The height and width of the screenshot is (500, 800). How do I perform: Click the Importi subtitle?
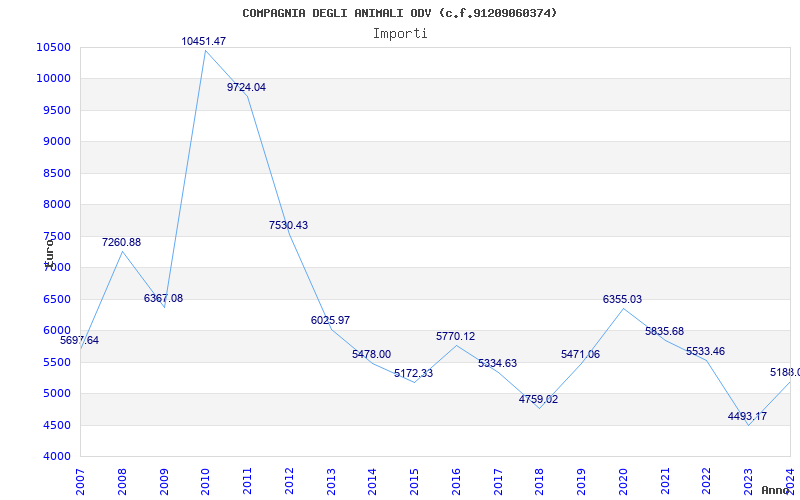click(400, 34)
